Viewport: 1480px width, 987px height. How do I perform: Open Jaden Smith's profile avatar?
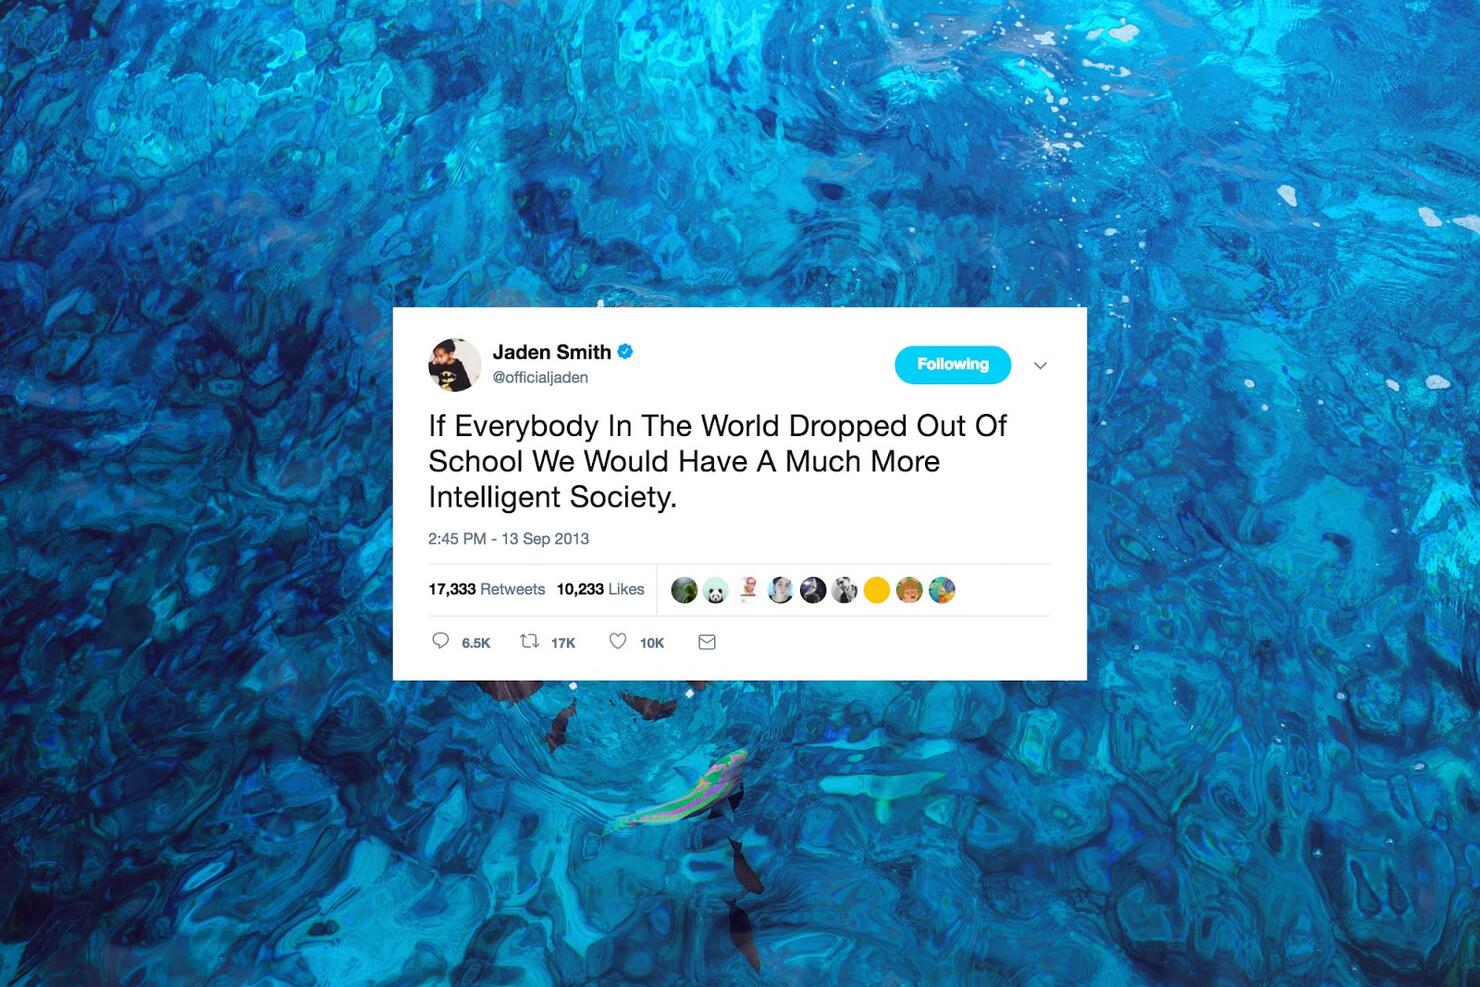[455, 364]
